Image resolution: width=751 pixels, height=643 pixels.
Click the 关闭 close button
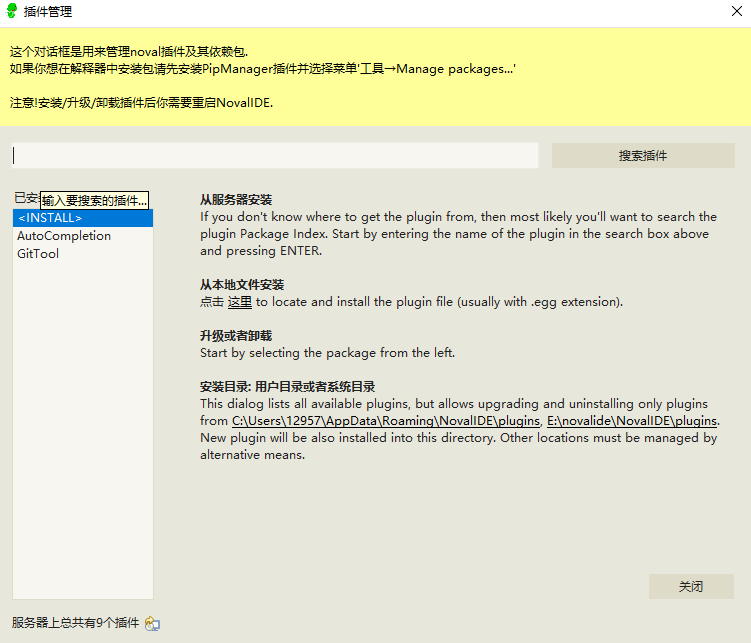[x=691, y=587]
